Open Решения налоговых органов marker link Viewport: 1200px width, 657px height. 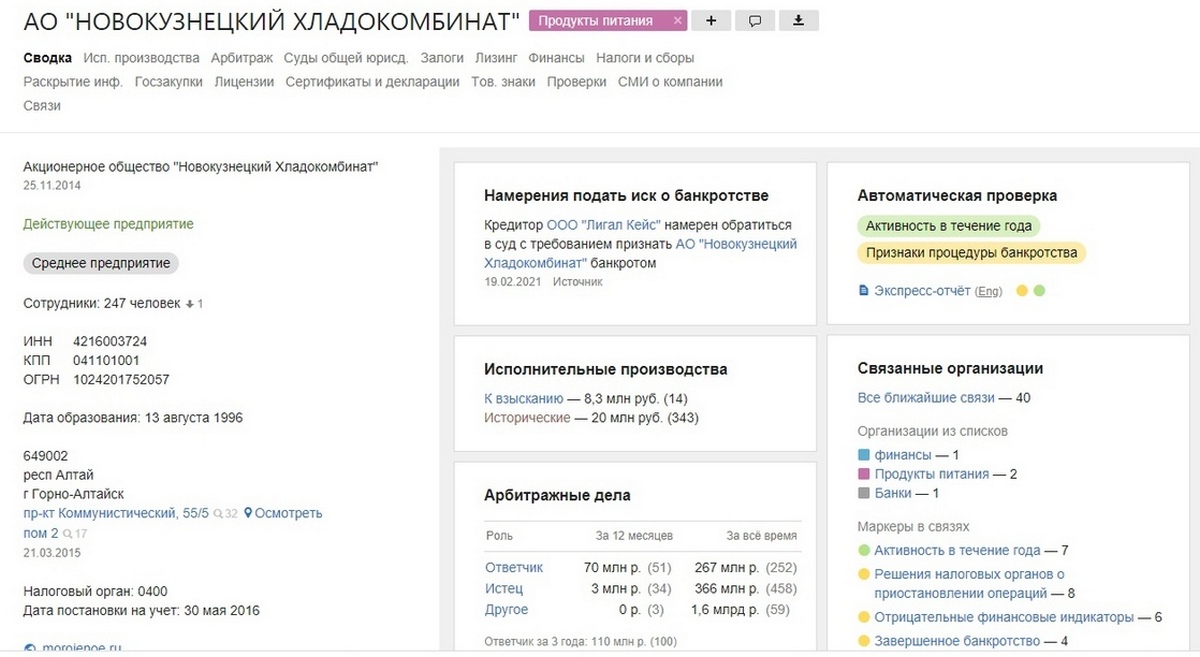tap(970, 583)
